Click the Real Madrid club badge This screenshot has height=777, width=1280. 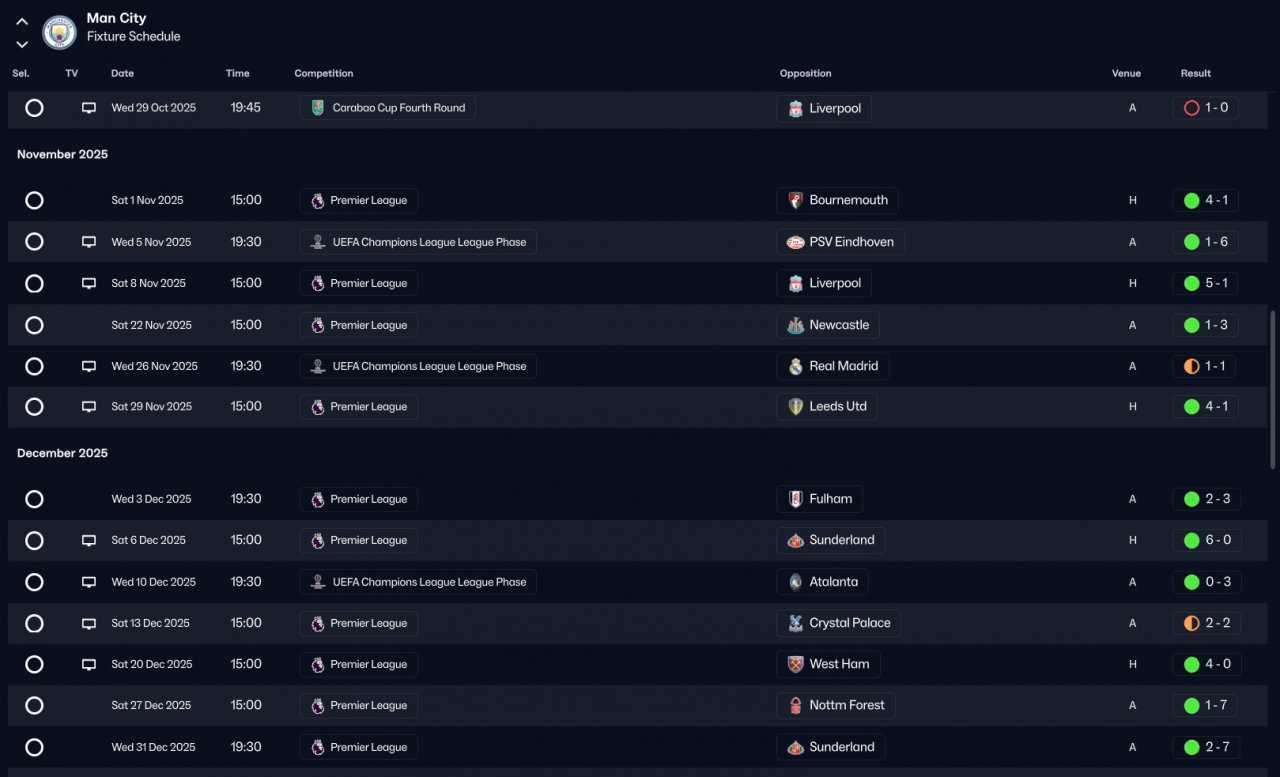[795, 366]
